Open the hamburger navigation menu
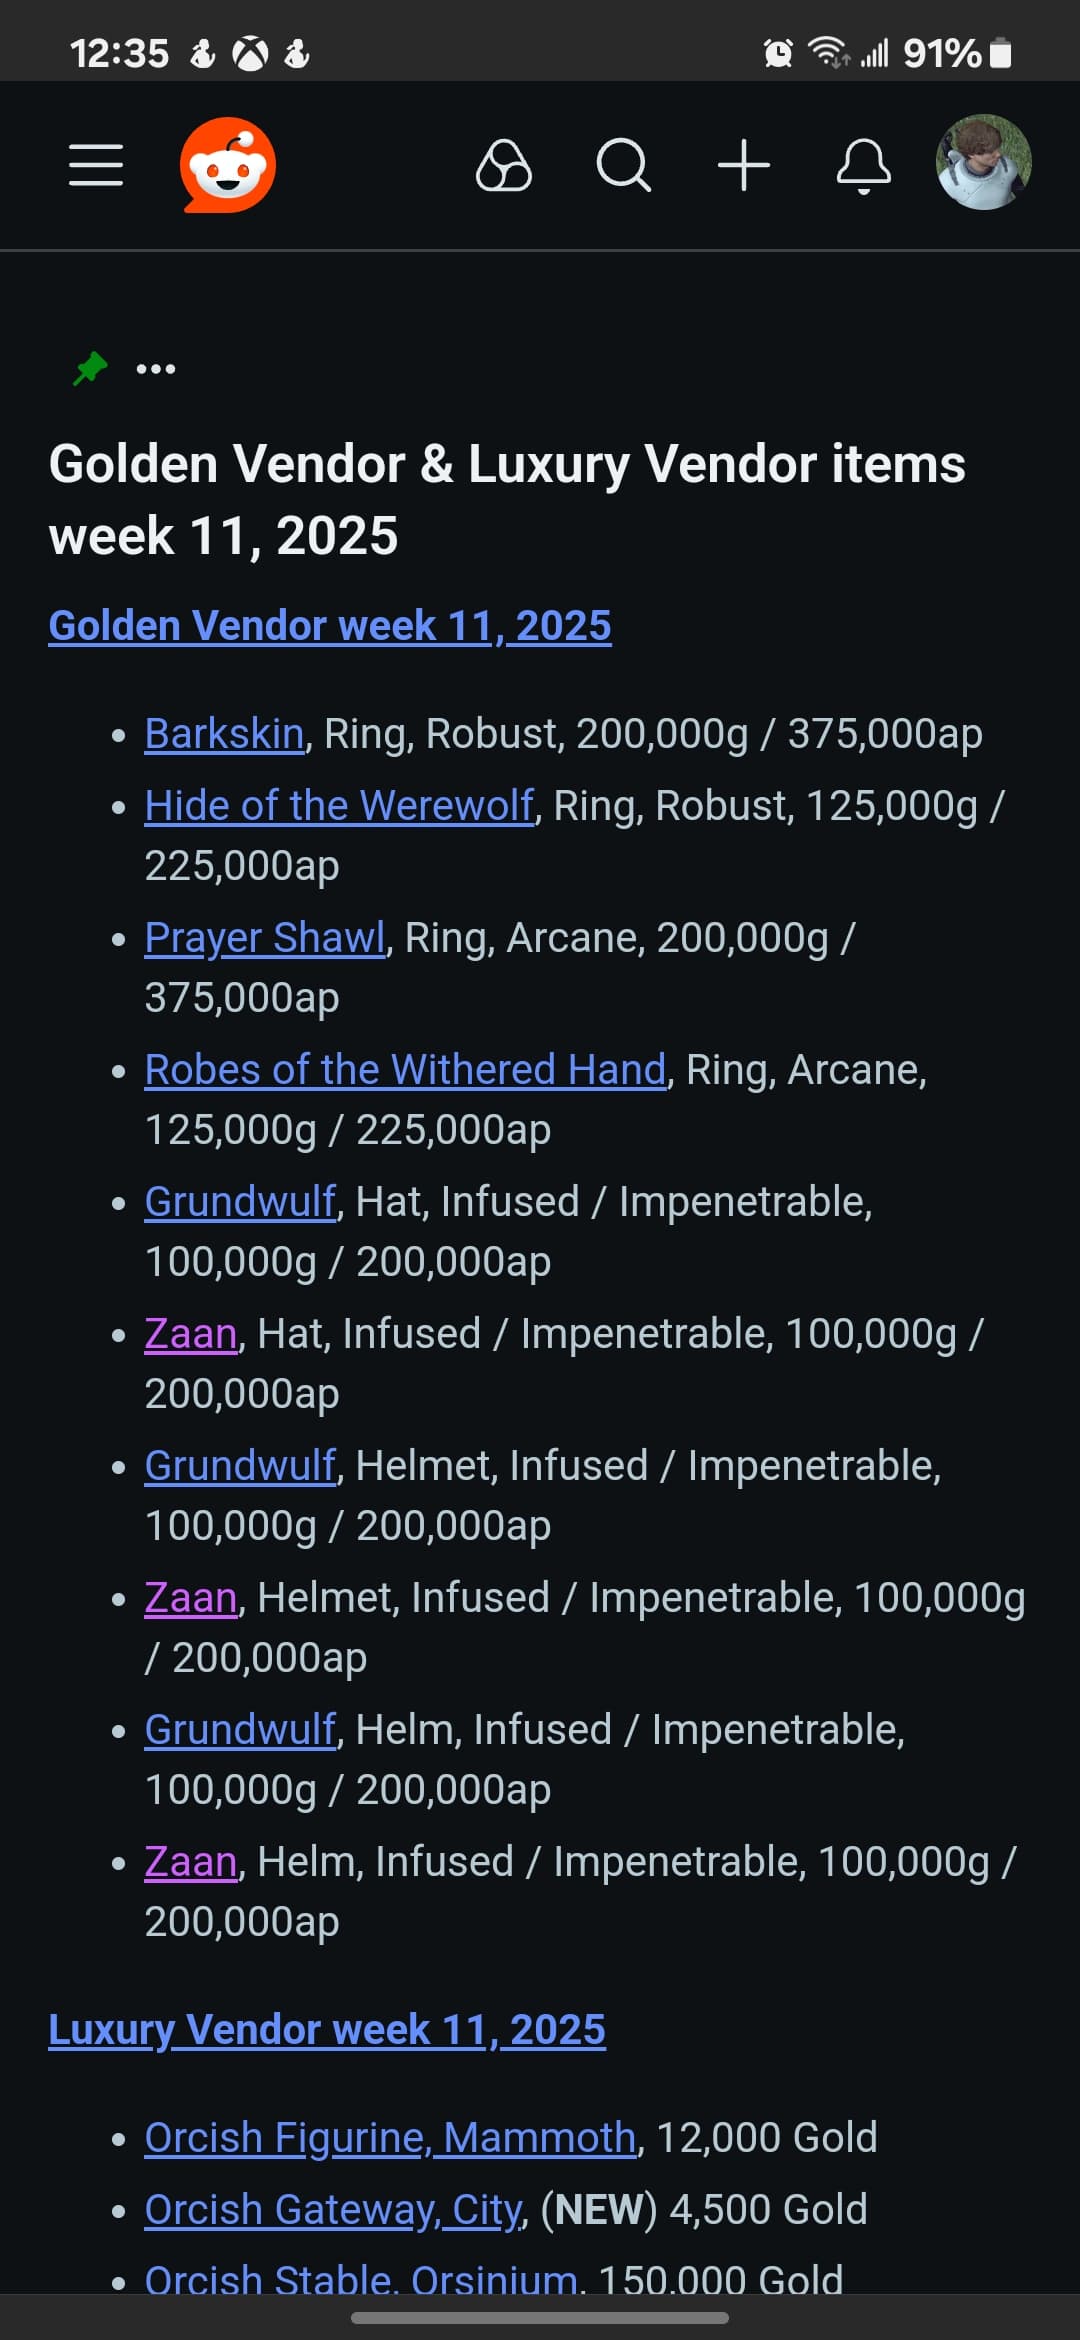Screen dimensions: 1080x2340 pyautogui.click(x=96, y=165)
